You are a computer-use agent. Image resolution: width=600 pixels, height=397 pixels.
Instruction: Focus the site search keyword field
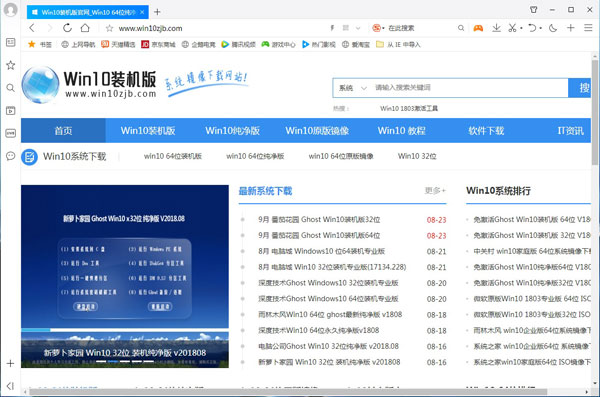(x=469, y=88)
